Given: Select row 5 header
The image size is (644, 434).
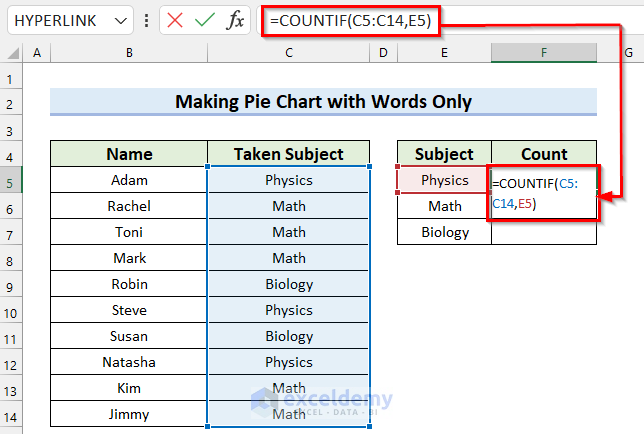Looking at the screenshot, I should 11,180.
